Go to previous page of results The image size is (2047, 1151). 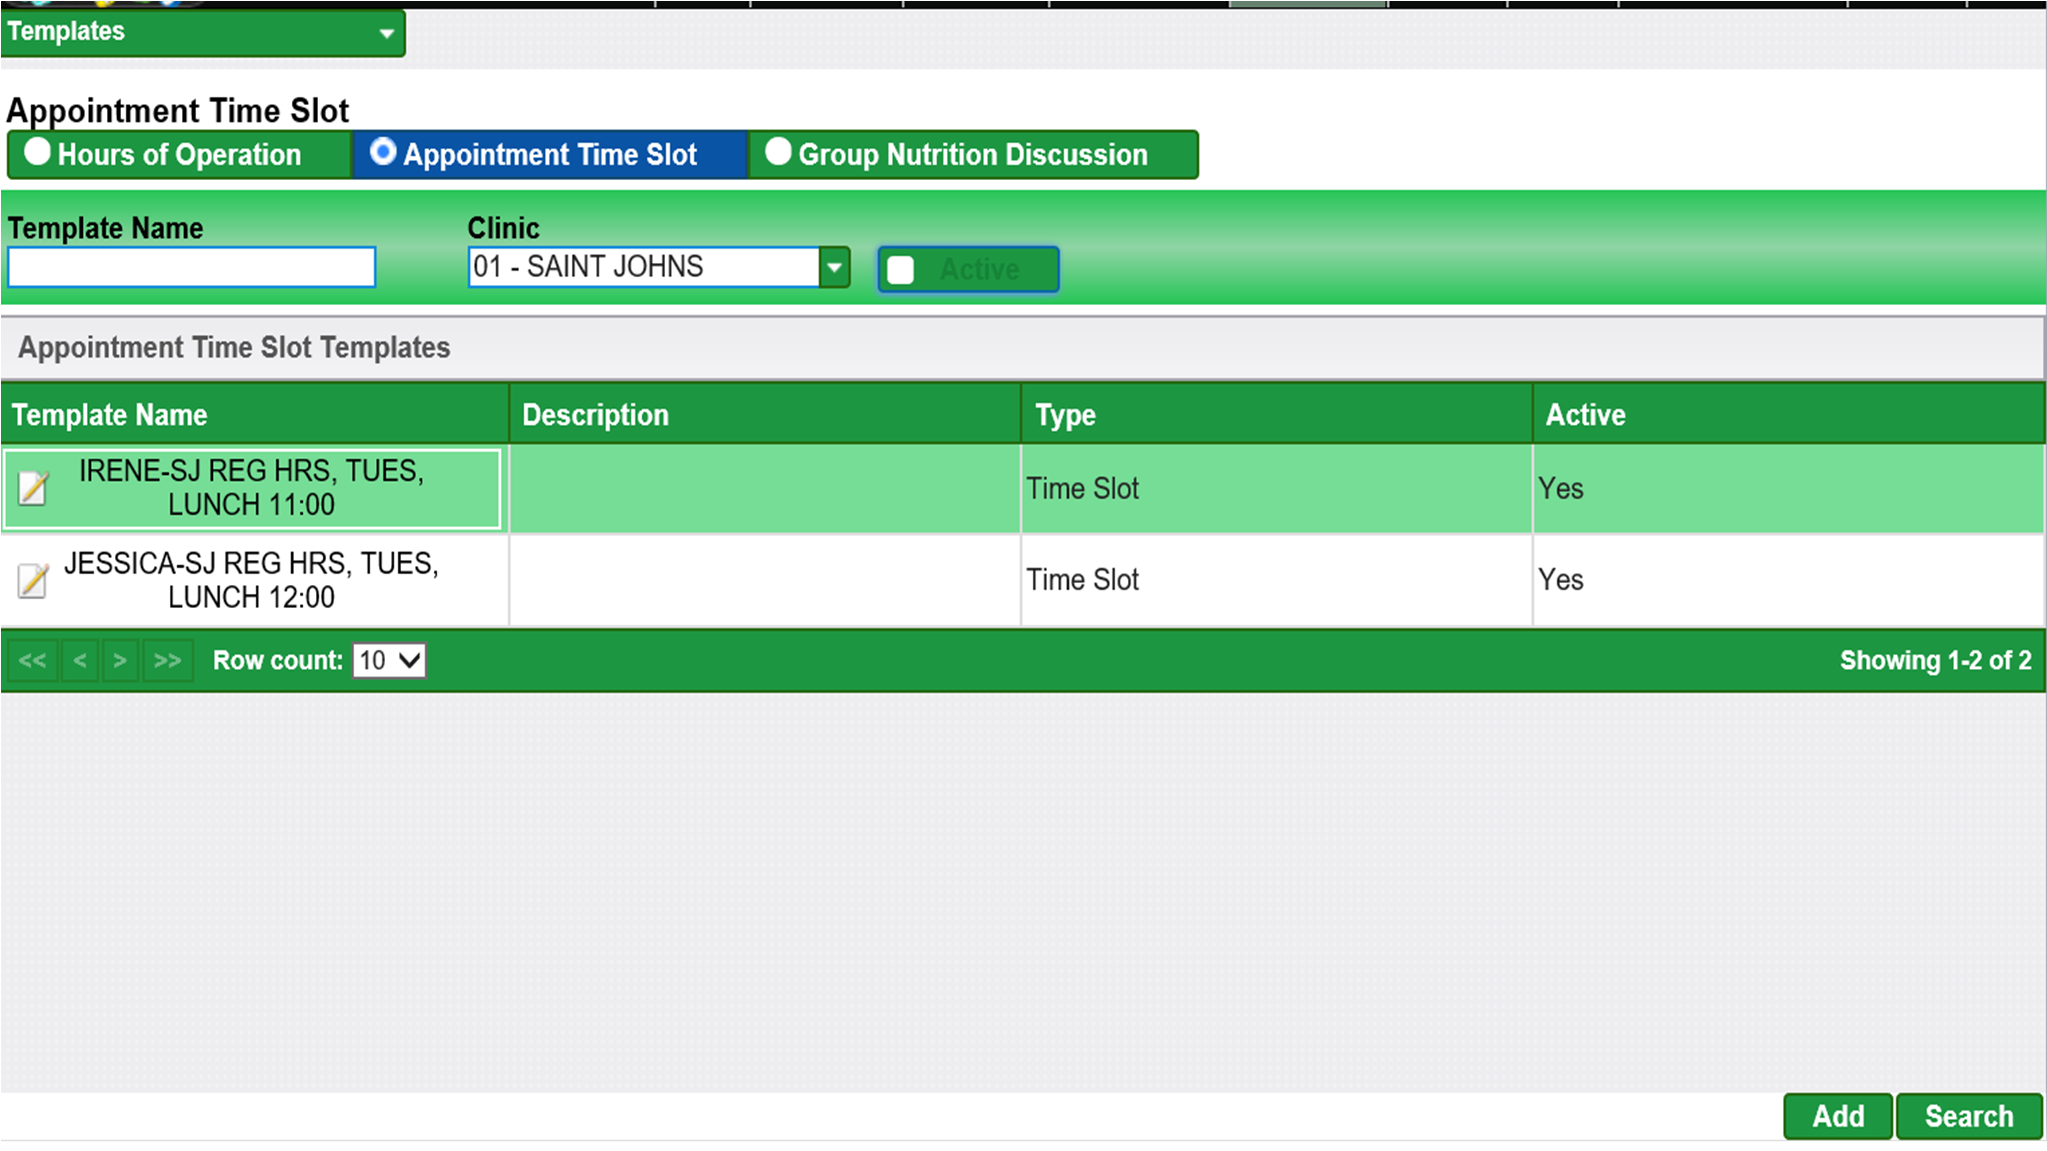(80, 661)
